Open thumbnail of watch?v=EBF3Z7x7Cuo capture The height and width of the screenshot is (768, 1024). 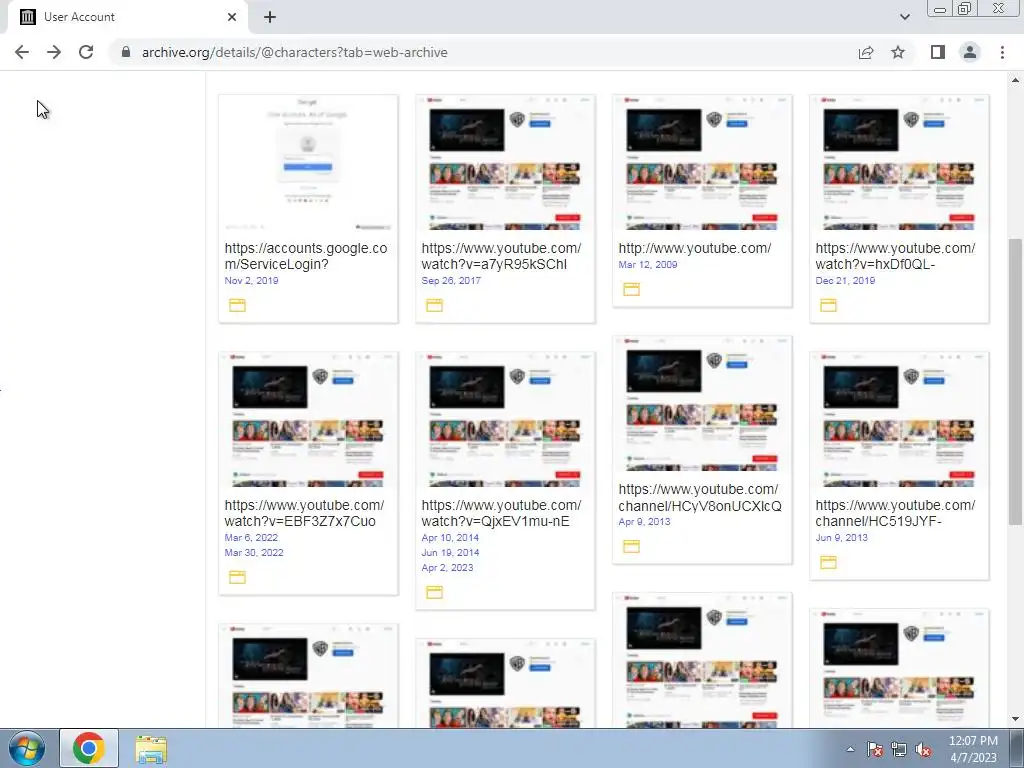coord(308,420)
